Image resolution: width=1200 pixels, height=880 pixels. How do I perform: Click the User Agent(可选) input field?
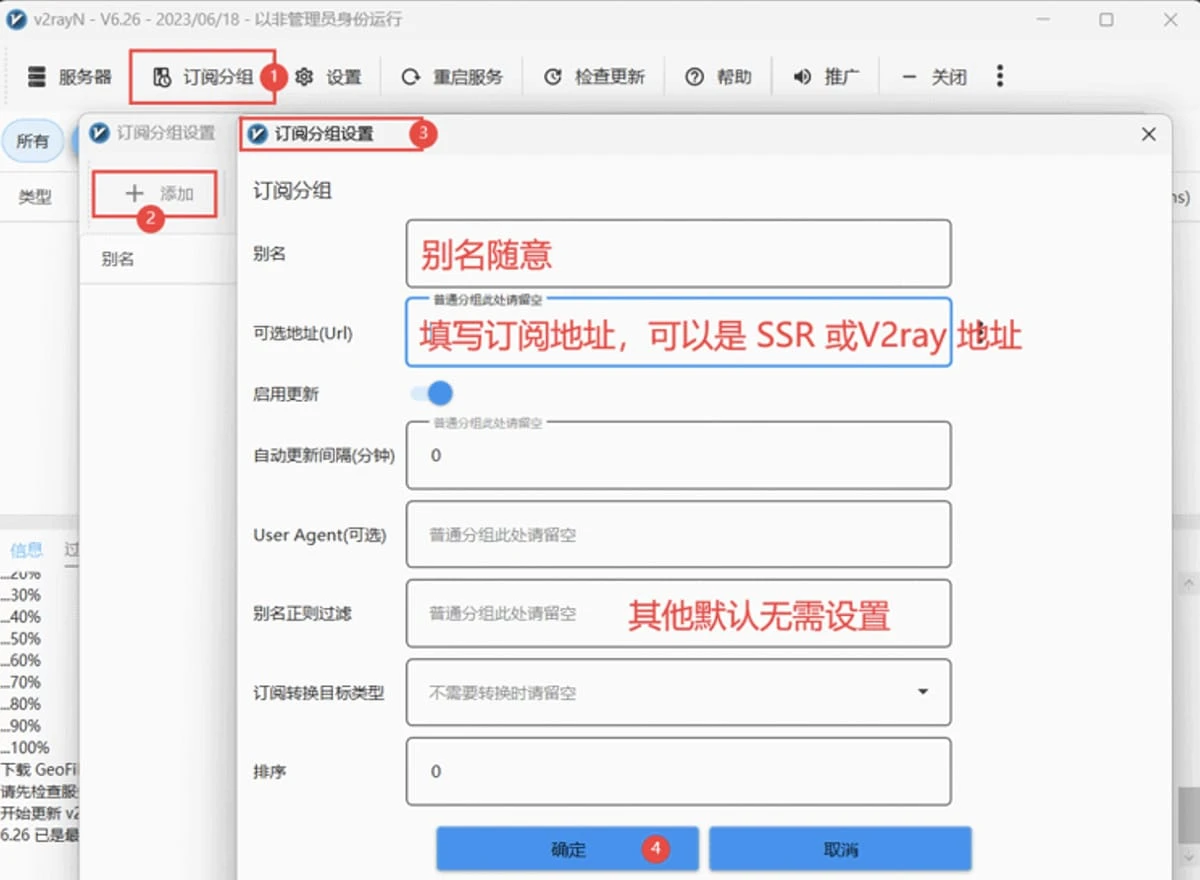click(678, 534)
